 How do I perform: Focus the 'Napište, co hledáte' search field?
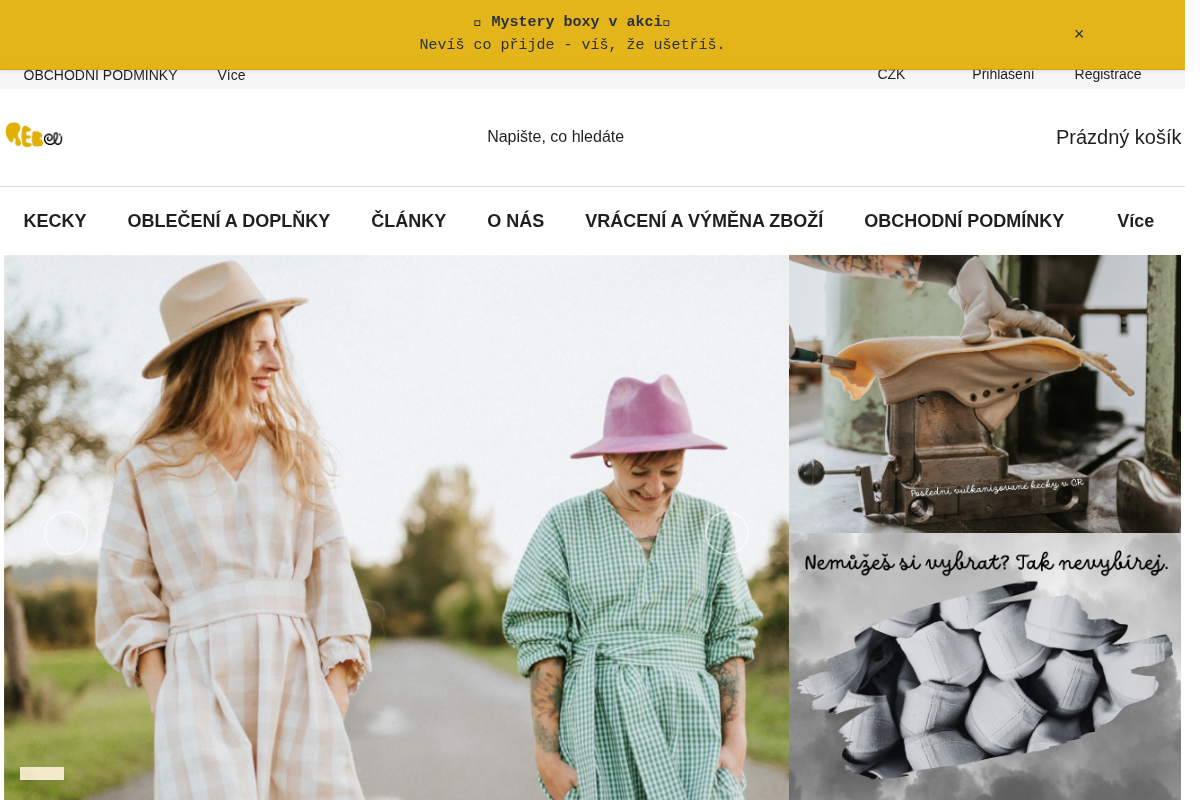pyautogui.click(x=556, y=137)
